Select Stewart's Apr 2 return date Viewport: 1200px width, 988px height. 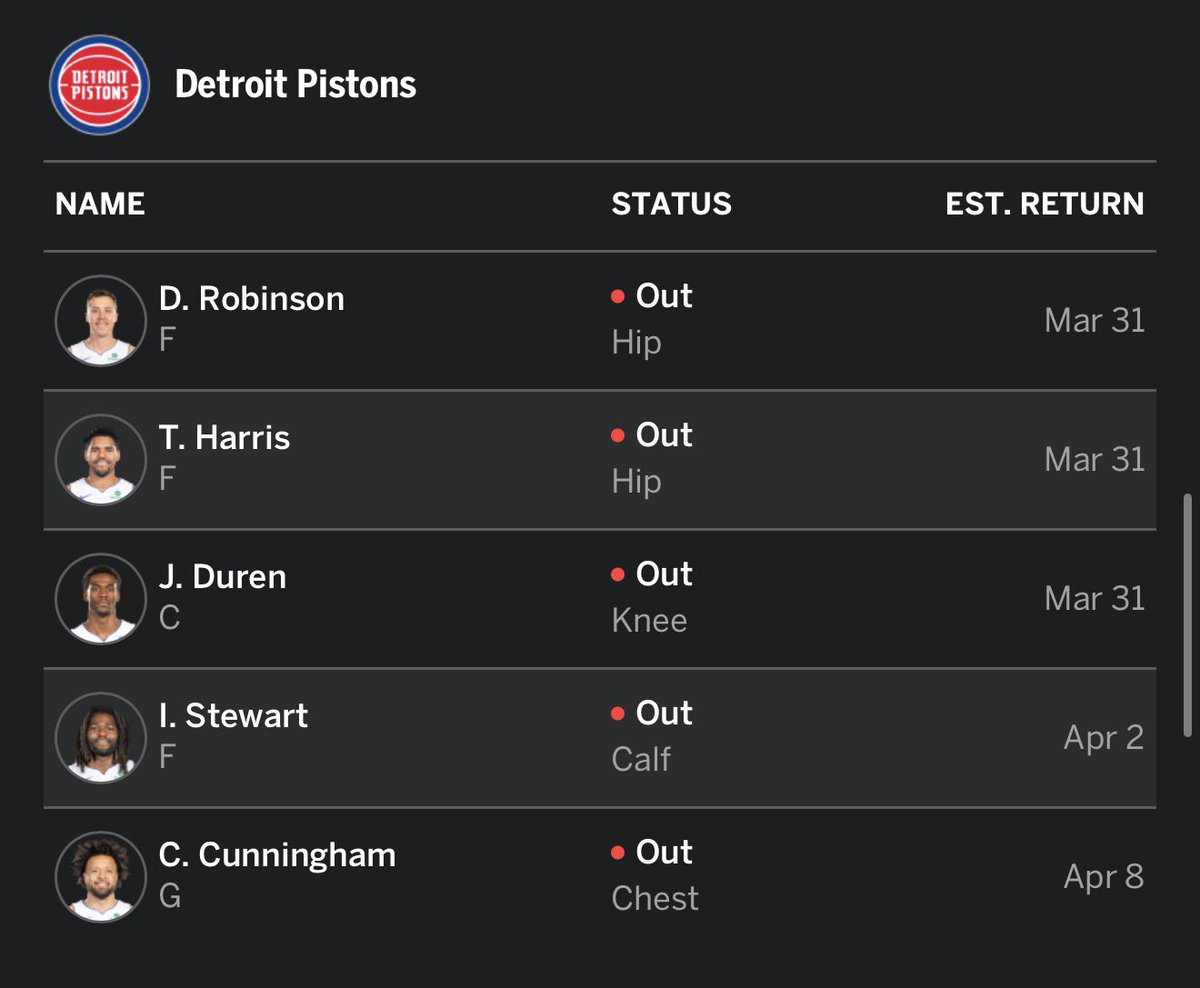pyautogui.click(x=1104, y=737)
